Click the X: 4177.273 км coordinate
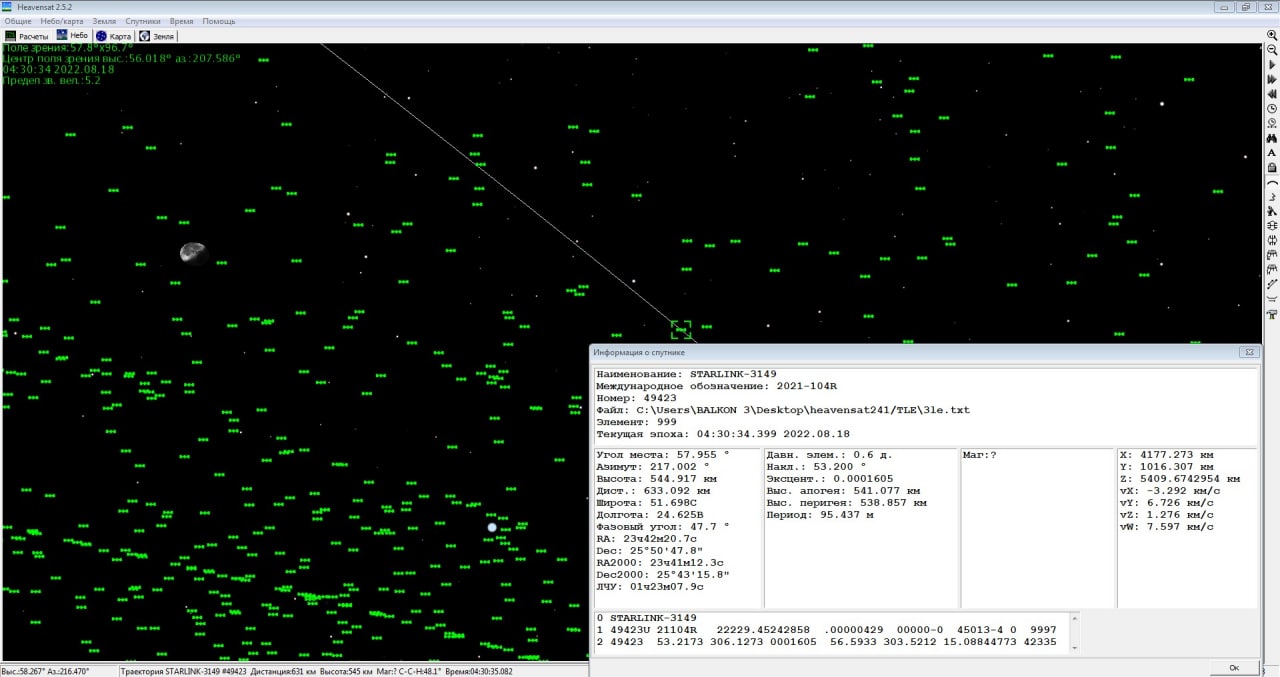This screenshot has width=1280, height=677. point(1167,454)
